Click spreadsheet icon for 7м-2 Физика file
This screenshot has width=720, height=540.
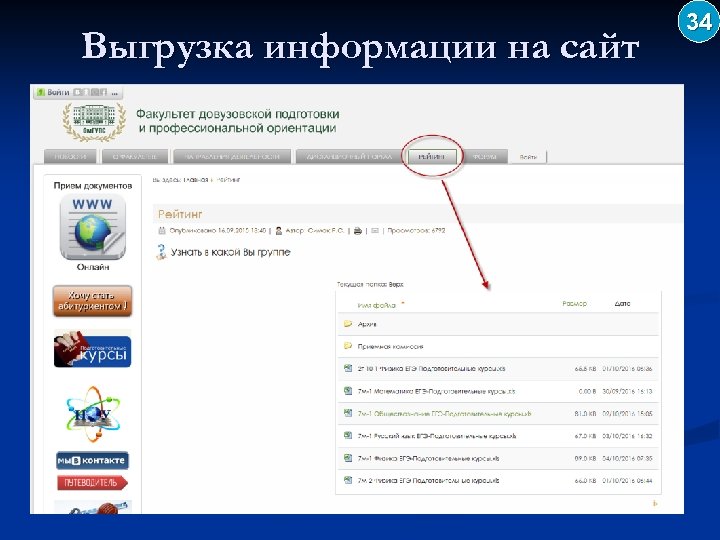point(348,480)
